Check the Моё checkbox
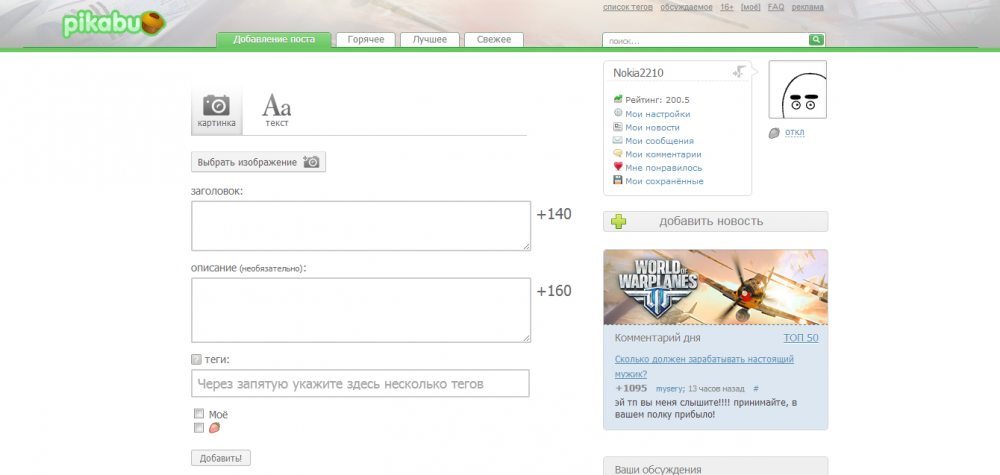Image resolution: width=1000 pixels, height=475 pixels. click(198, 414)
